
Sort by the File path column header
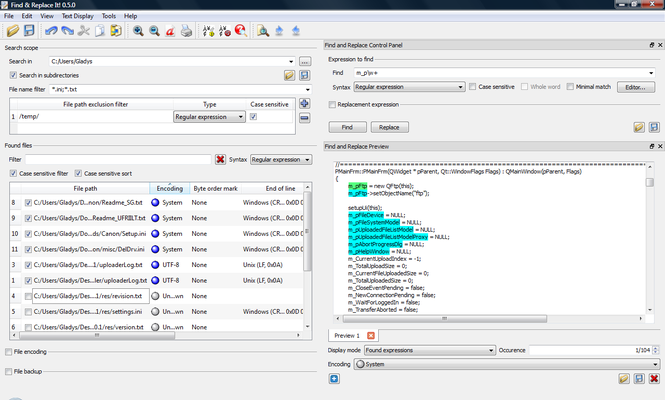(x=85, y=188)
